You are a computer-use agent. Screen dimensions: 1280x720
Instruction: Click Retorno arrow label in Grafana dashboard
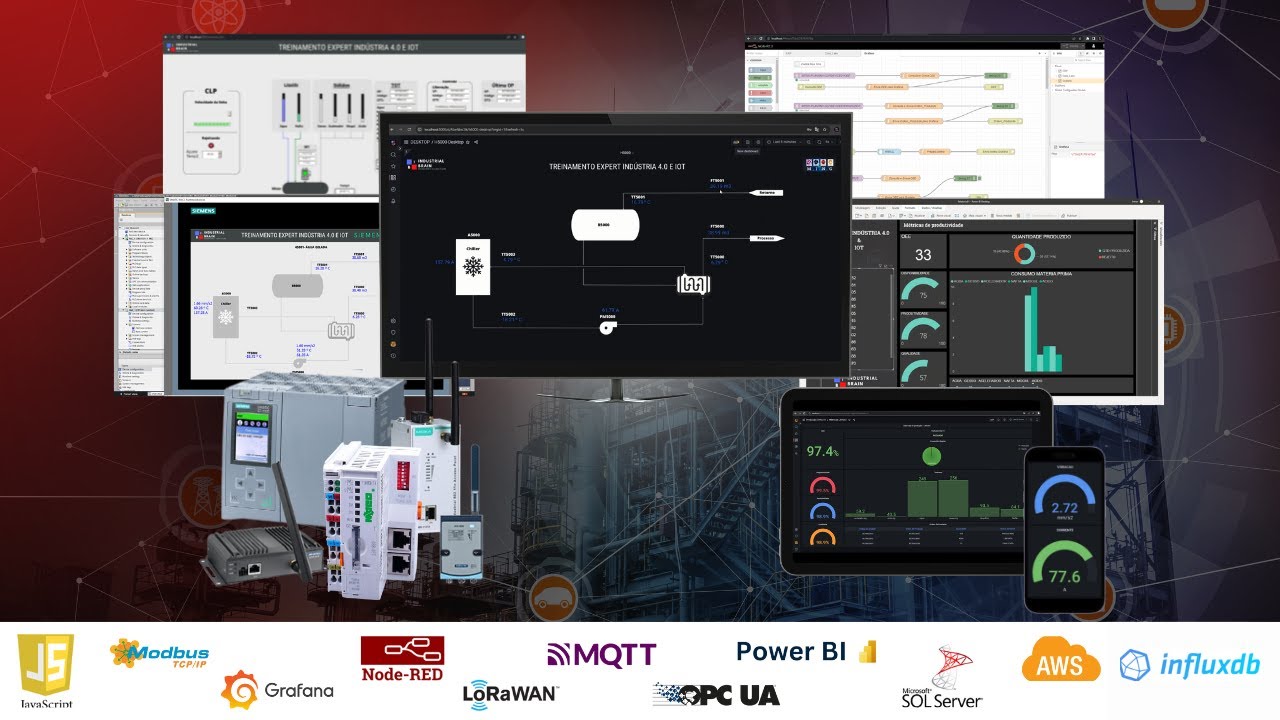click(x=766, y=192)
